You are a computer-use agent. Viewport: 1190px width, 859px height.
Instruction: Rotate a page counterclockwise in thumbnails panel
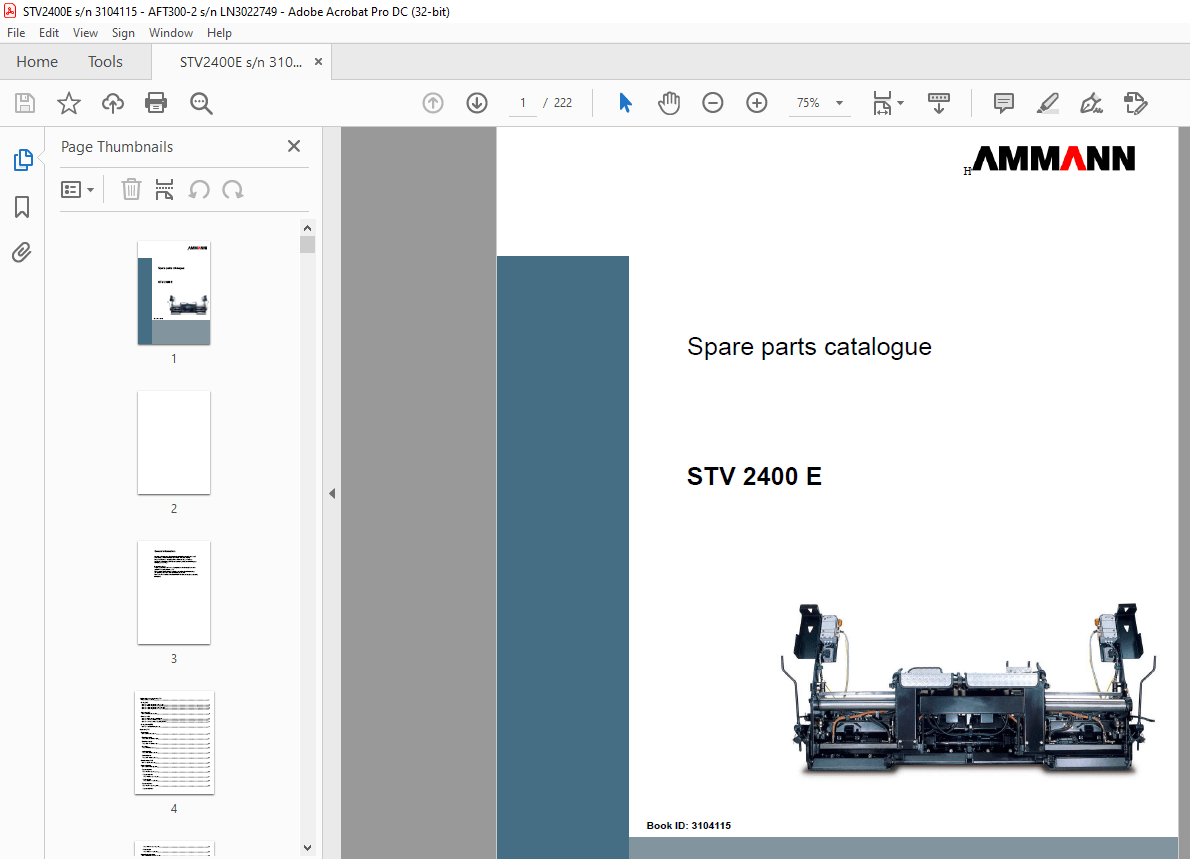199,189
